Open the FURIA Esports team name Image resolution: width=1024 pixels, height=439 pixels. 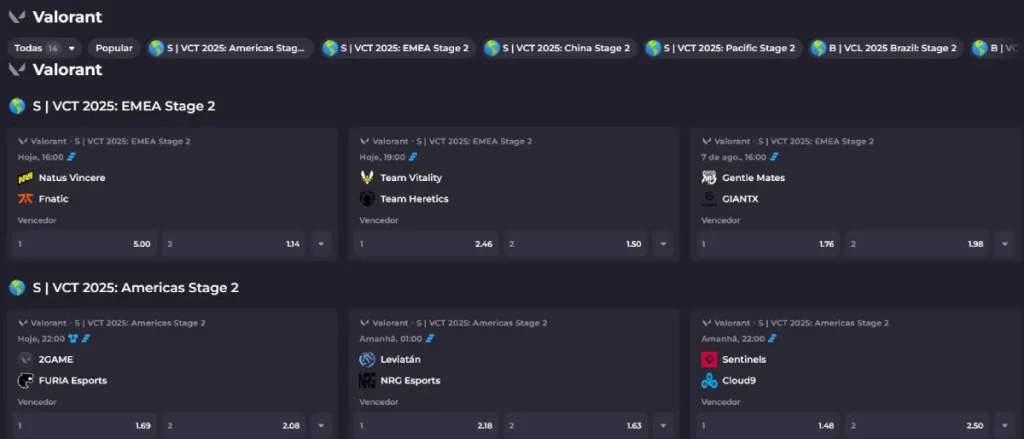(x=72, y=380)
